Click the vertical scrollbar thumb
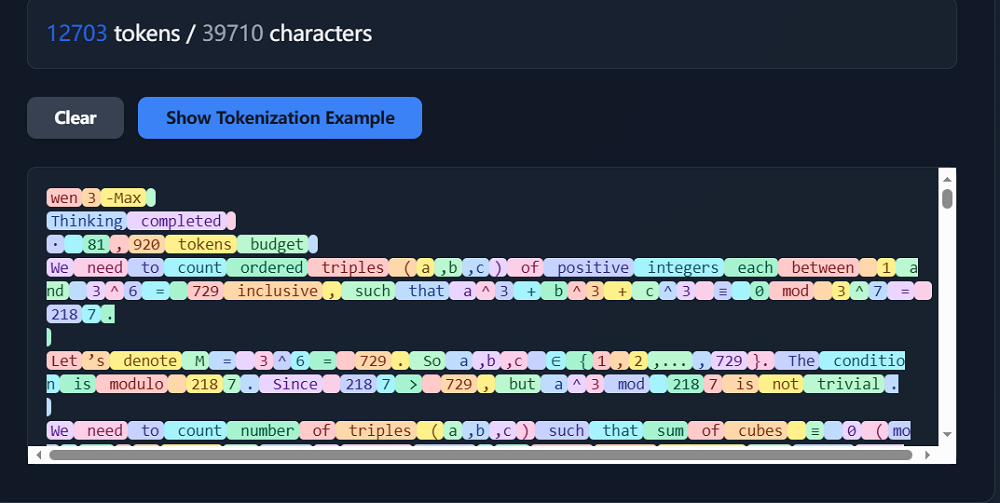 [947, 197]
